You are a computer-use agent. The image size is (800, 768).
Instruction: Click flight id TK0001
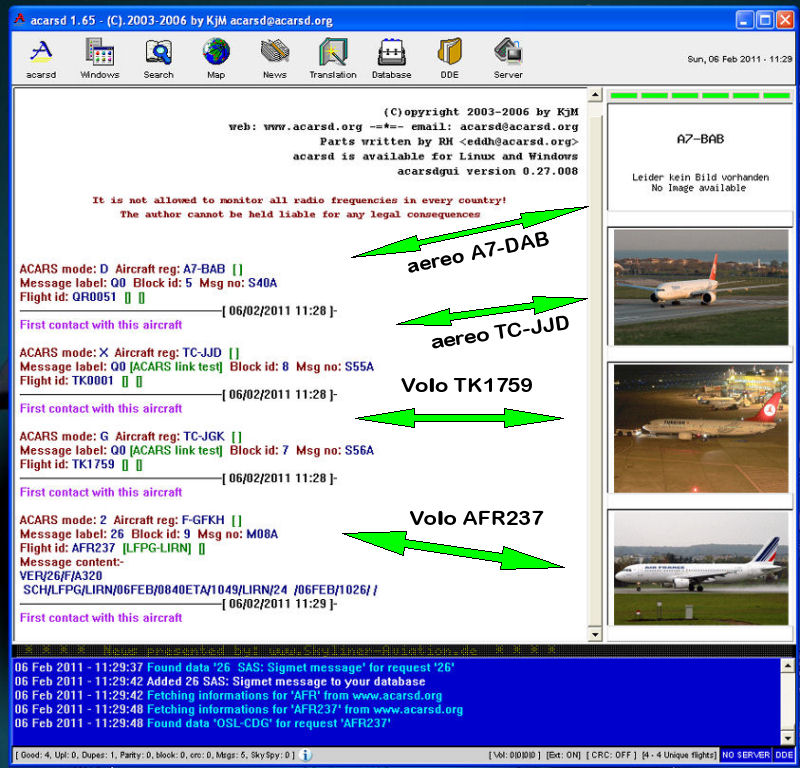[x=93, y=381]
